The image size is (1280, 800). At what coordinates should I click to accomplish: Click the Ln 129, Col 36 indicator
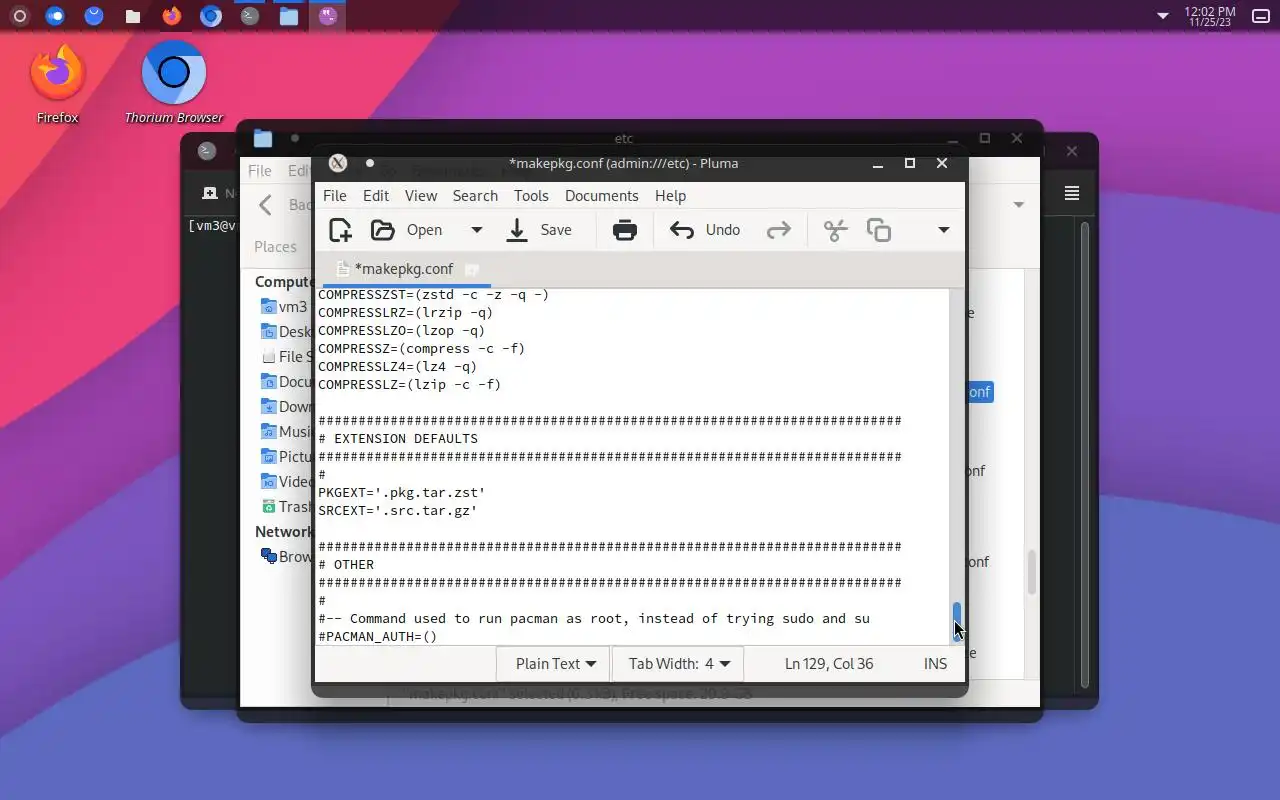tap(829, 663)
